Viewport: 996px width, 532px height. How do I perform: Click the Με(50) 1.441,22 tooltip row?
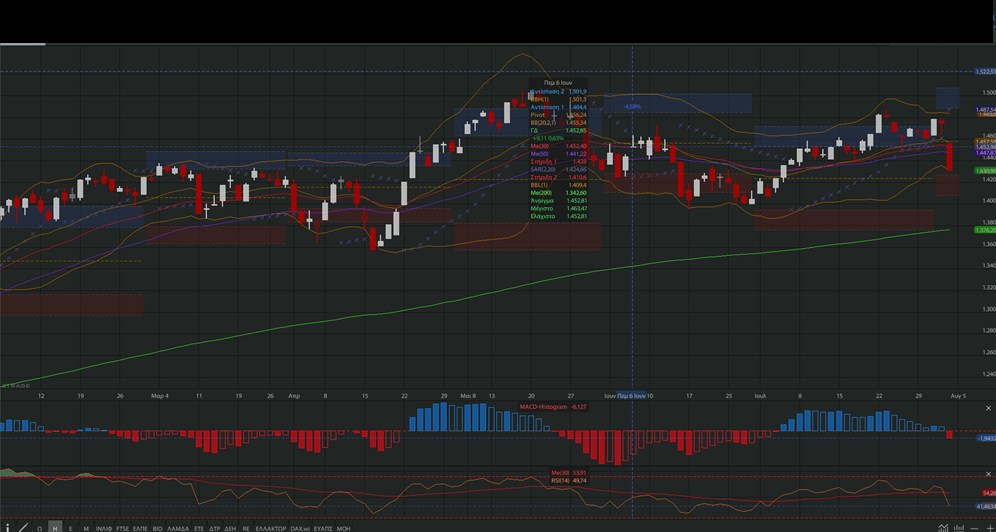click(x=558, y=154)
